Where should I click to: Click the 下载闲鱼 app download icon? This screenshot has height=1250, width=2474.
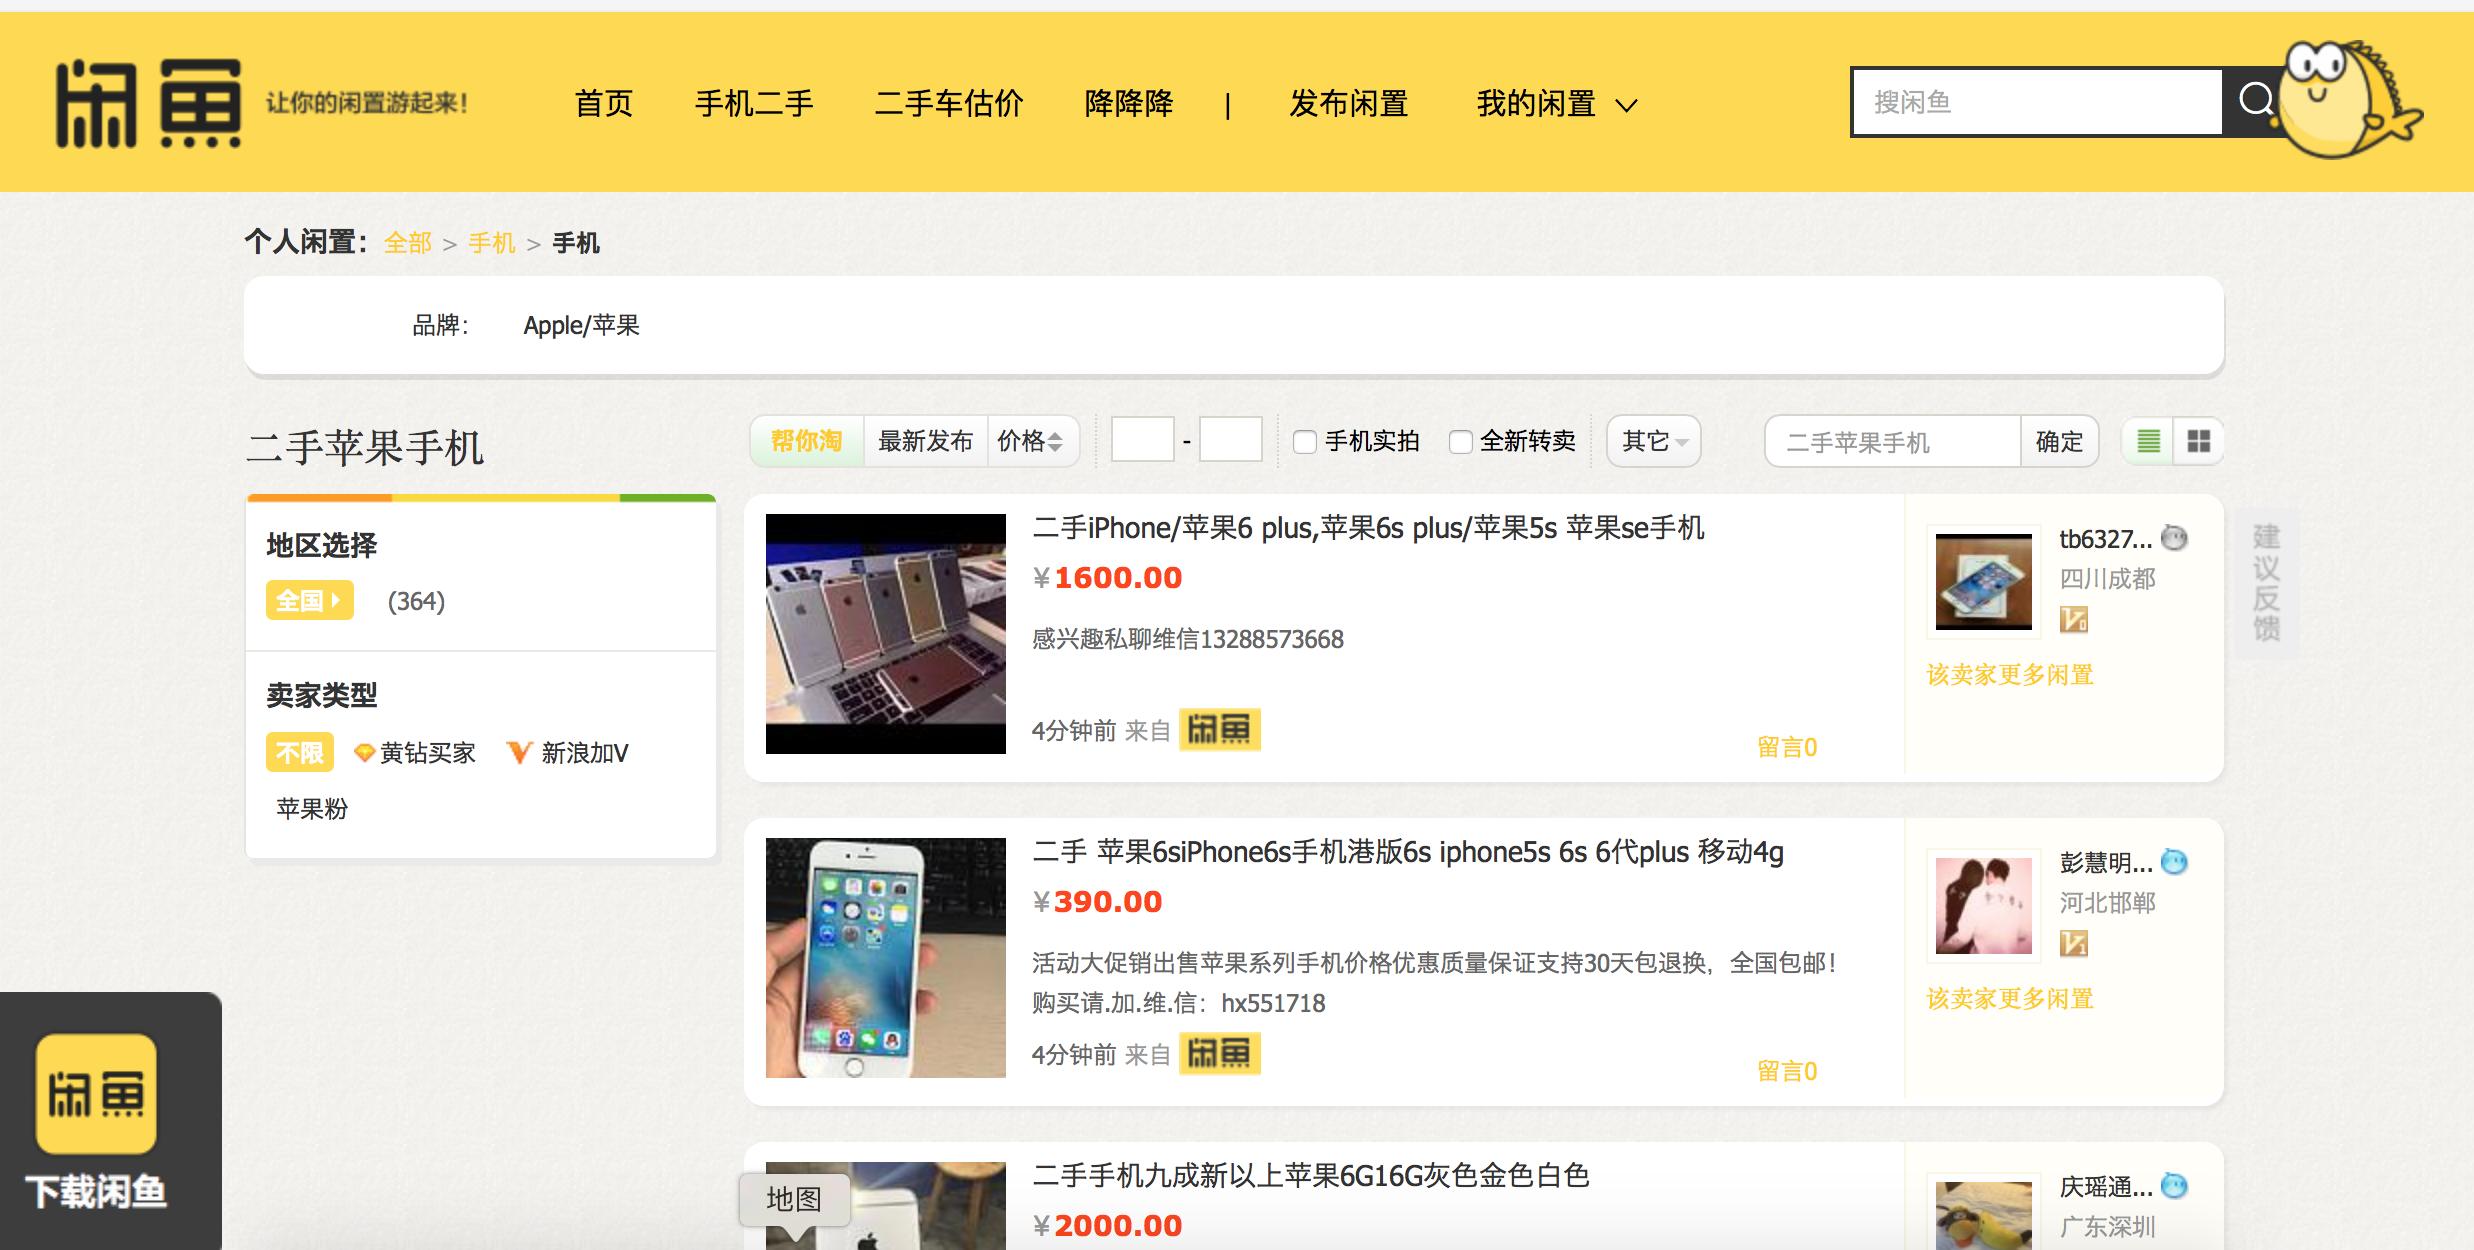click(x=96, y=1094)
